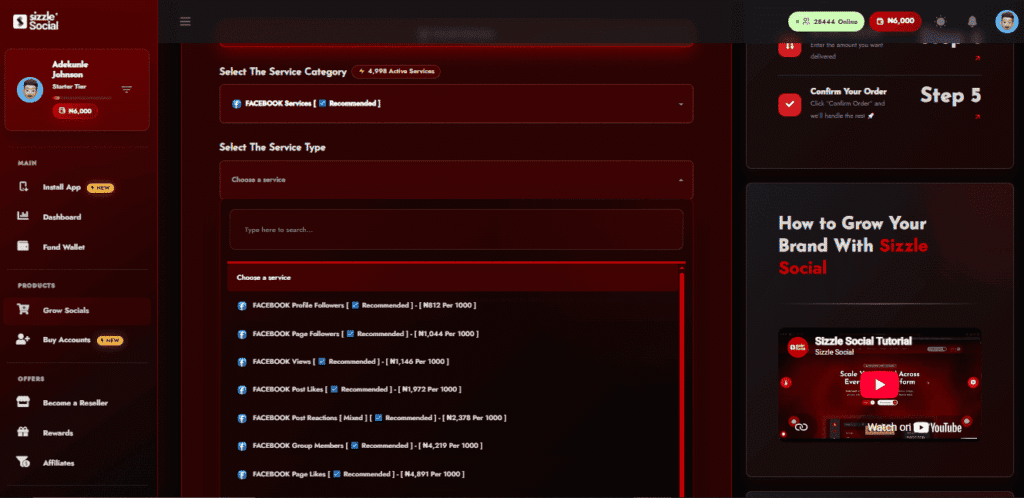Open Install App in sidebar
This screenshot has height=498, width=1024.
point(61,187)
